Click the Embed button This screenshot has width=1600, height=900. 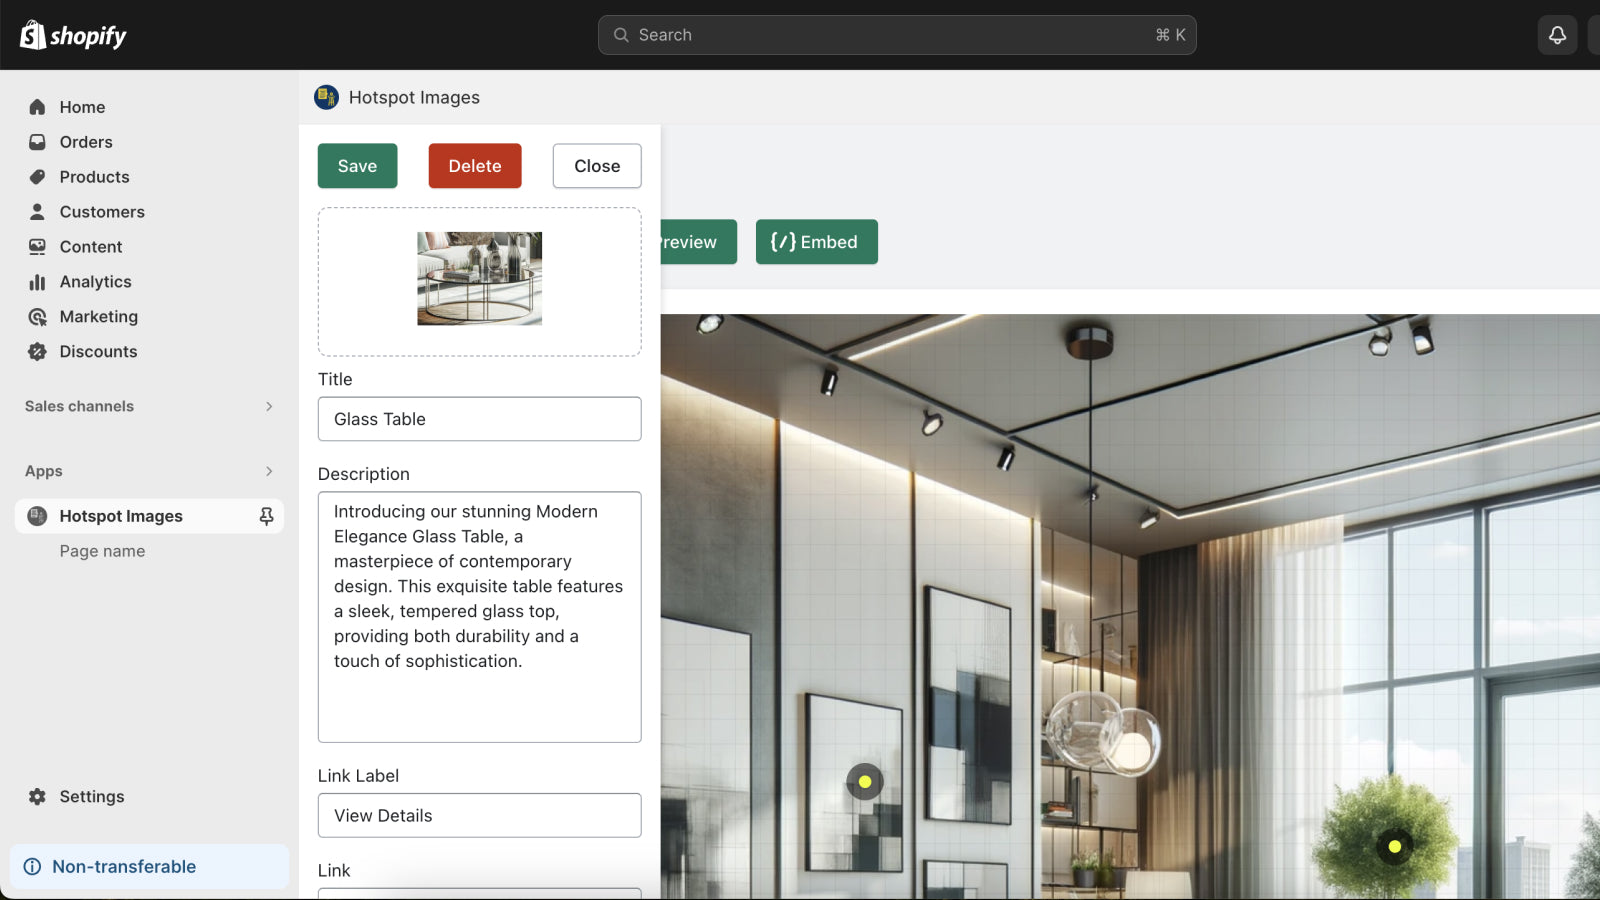[816, 242]
